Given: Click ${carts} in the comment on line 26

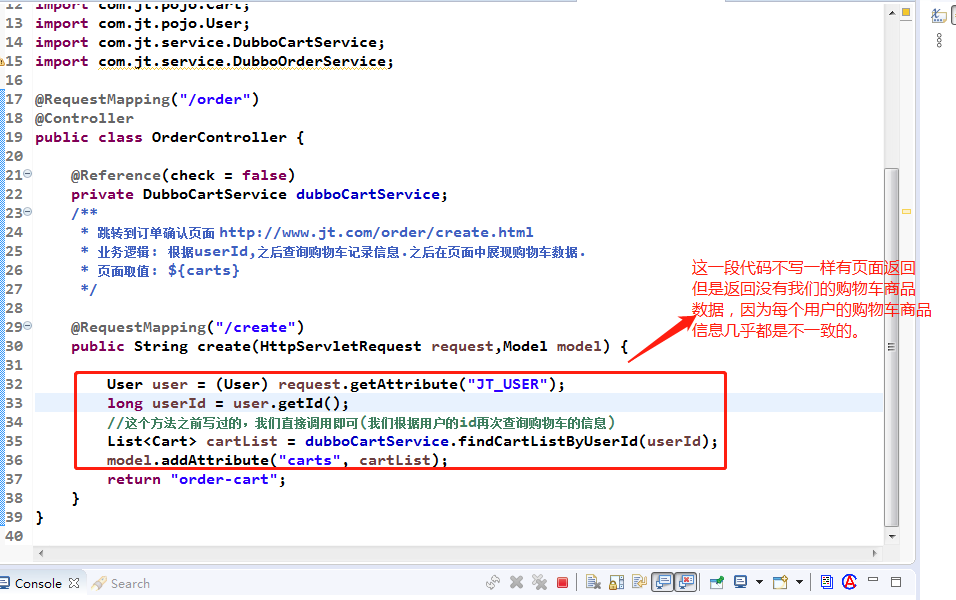Looking at the screenshot, I should [x=204, y=270].
